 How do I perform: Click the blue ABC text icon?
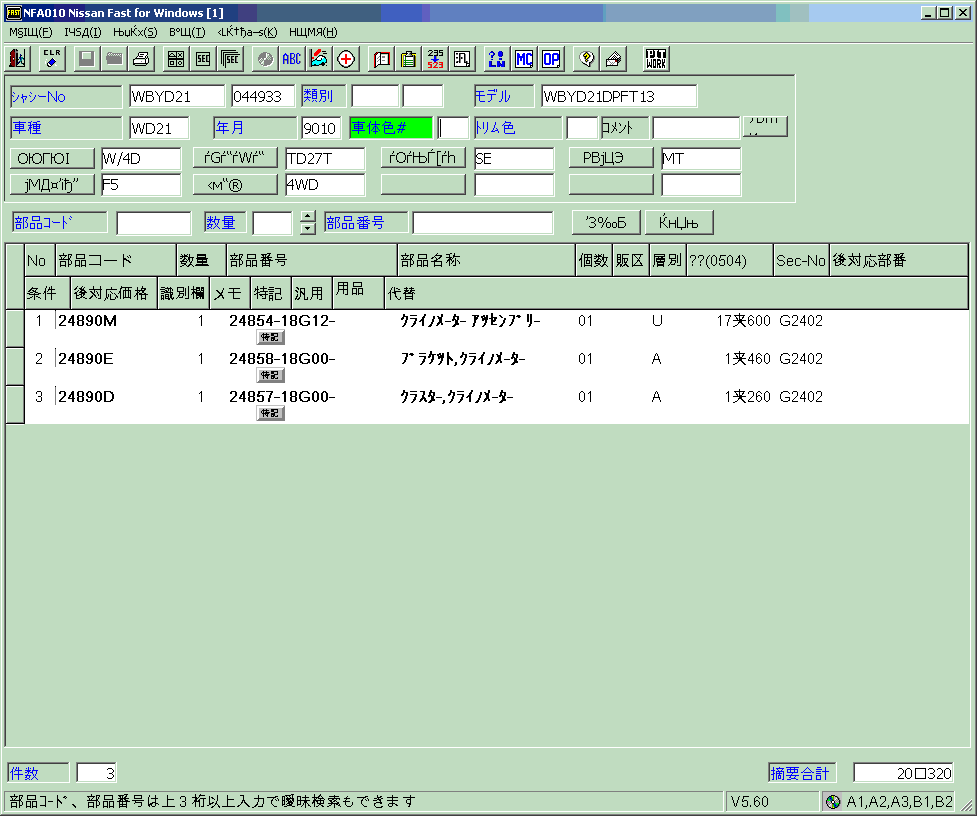coord(292,59)
